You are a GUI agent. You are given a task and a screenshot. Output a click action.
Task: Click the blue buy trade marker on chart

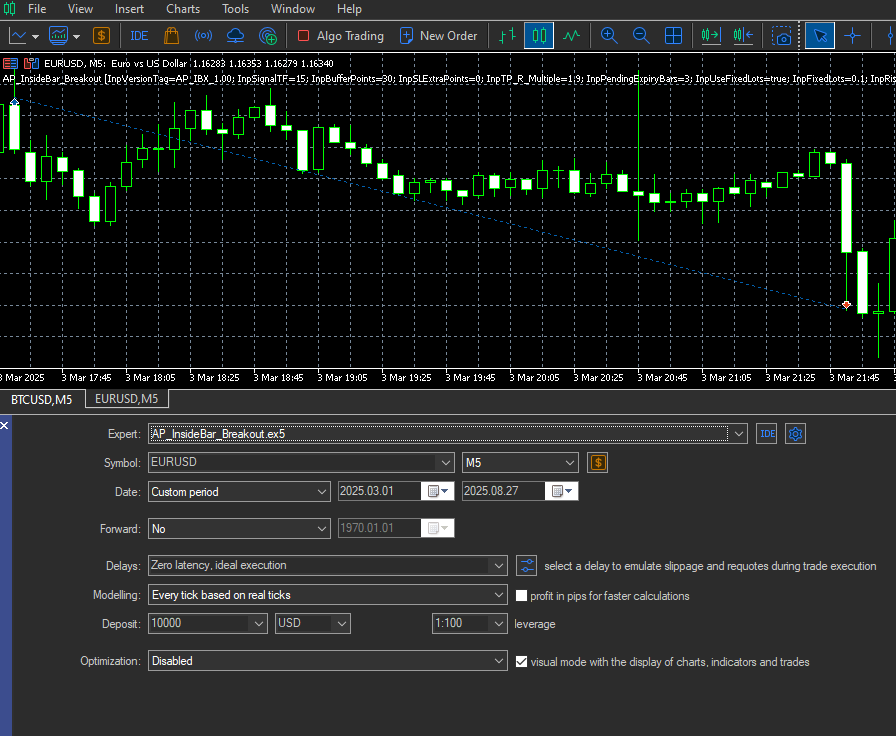coord(14,102)
